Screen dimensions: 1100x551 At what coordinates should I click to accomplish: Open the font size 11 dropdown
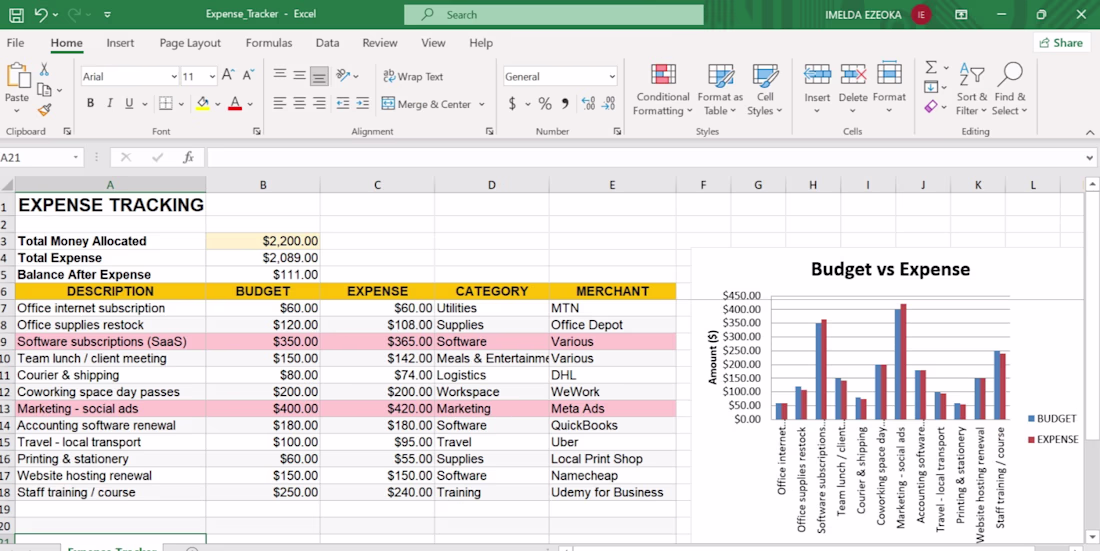point(213,77)
